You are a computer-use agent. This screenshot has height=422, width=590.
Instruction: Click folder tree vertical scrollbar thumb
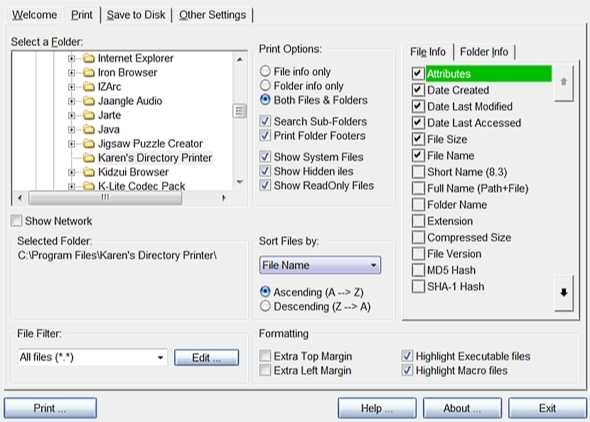239,111
